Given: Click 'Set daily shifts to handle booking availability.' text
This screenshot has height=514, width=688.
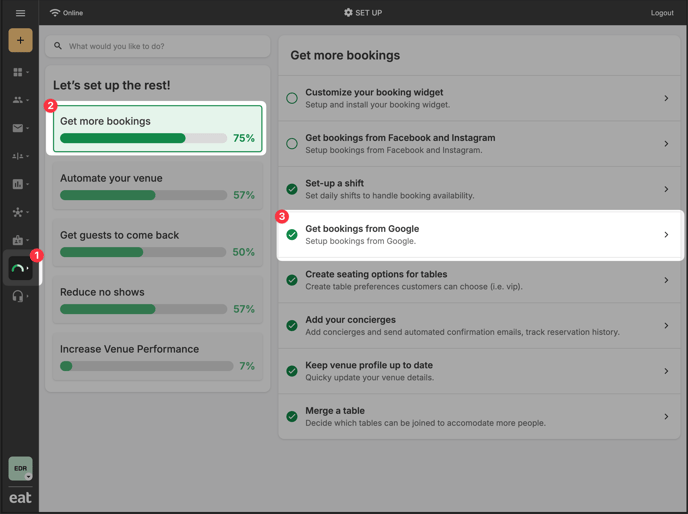Looking at the screenshot, I should click(390, 196).
